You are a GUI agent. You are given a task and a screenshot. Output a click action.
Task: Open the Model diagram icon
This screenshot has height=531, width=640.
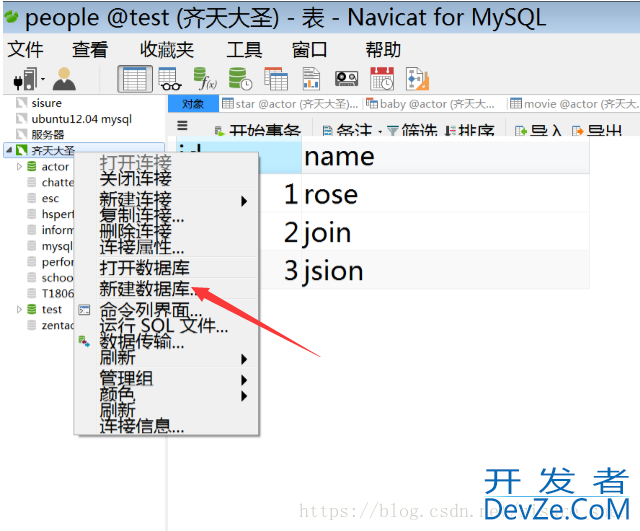(417, 79)
